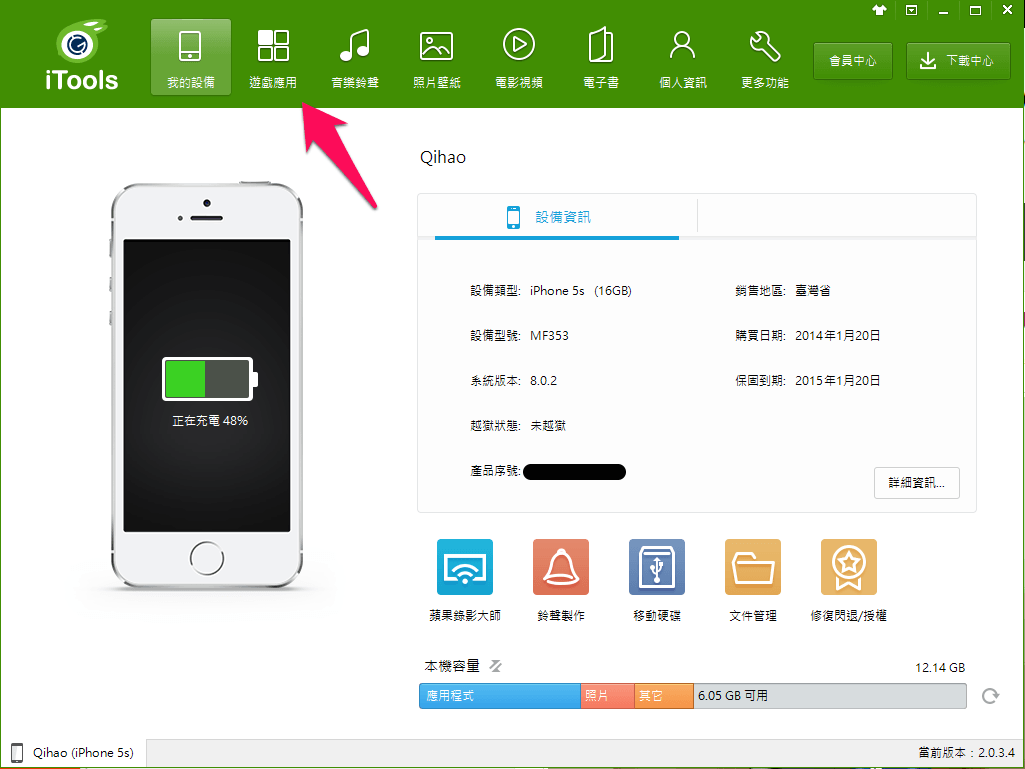Select Qihao (iPhone 5s) in status bar
This screenshot has height=769, width=1025.
pos(73,753)
